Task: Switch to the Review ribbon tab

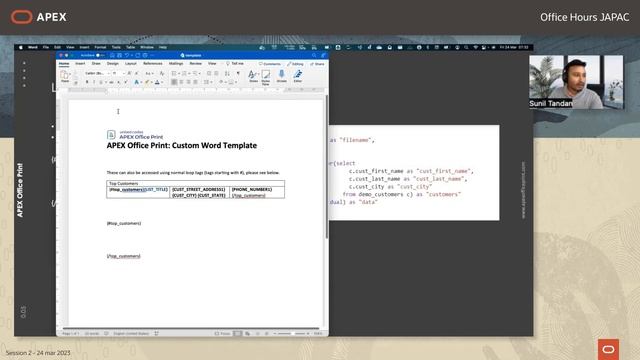Action: pos(196,64)
